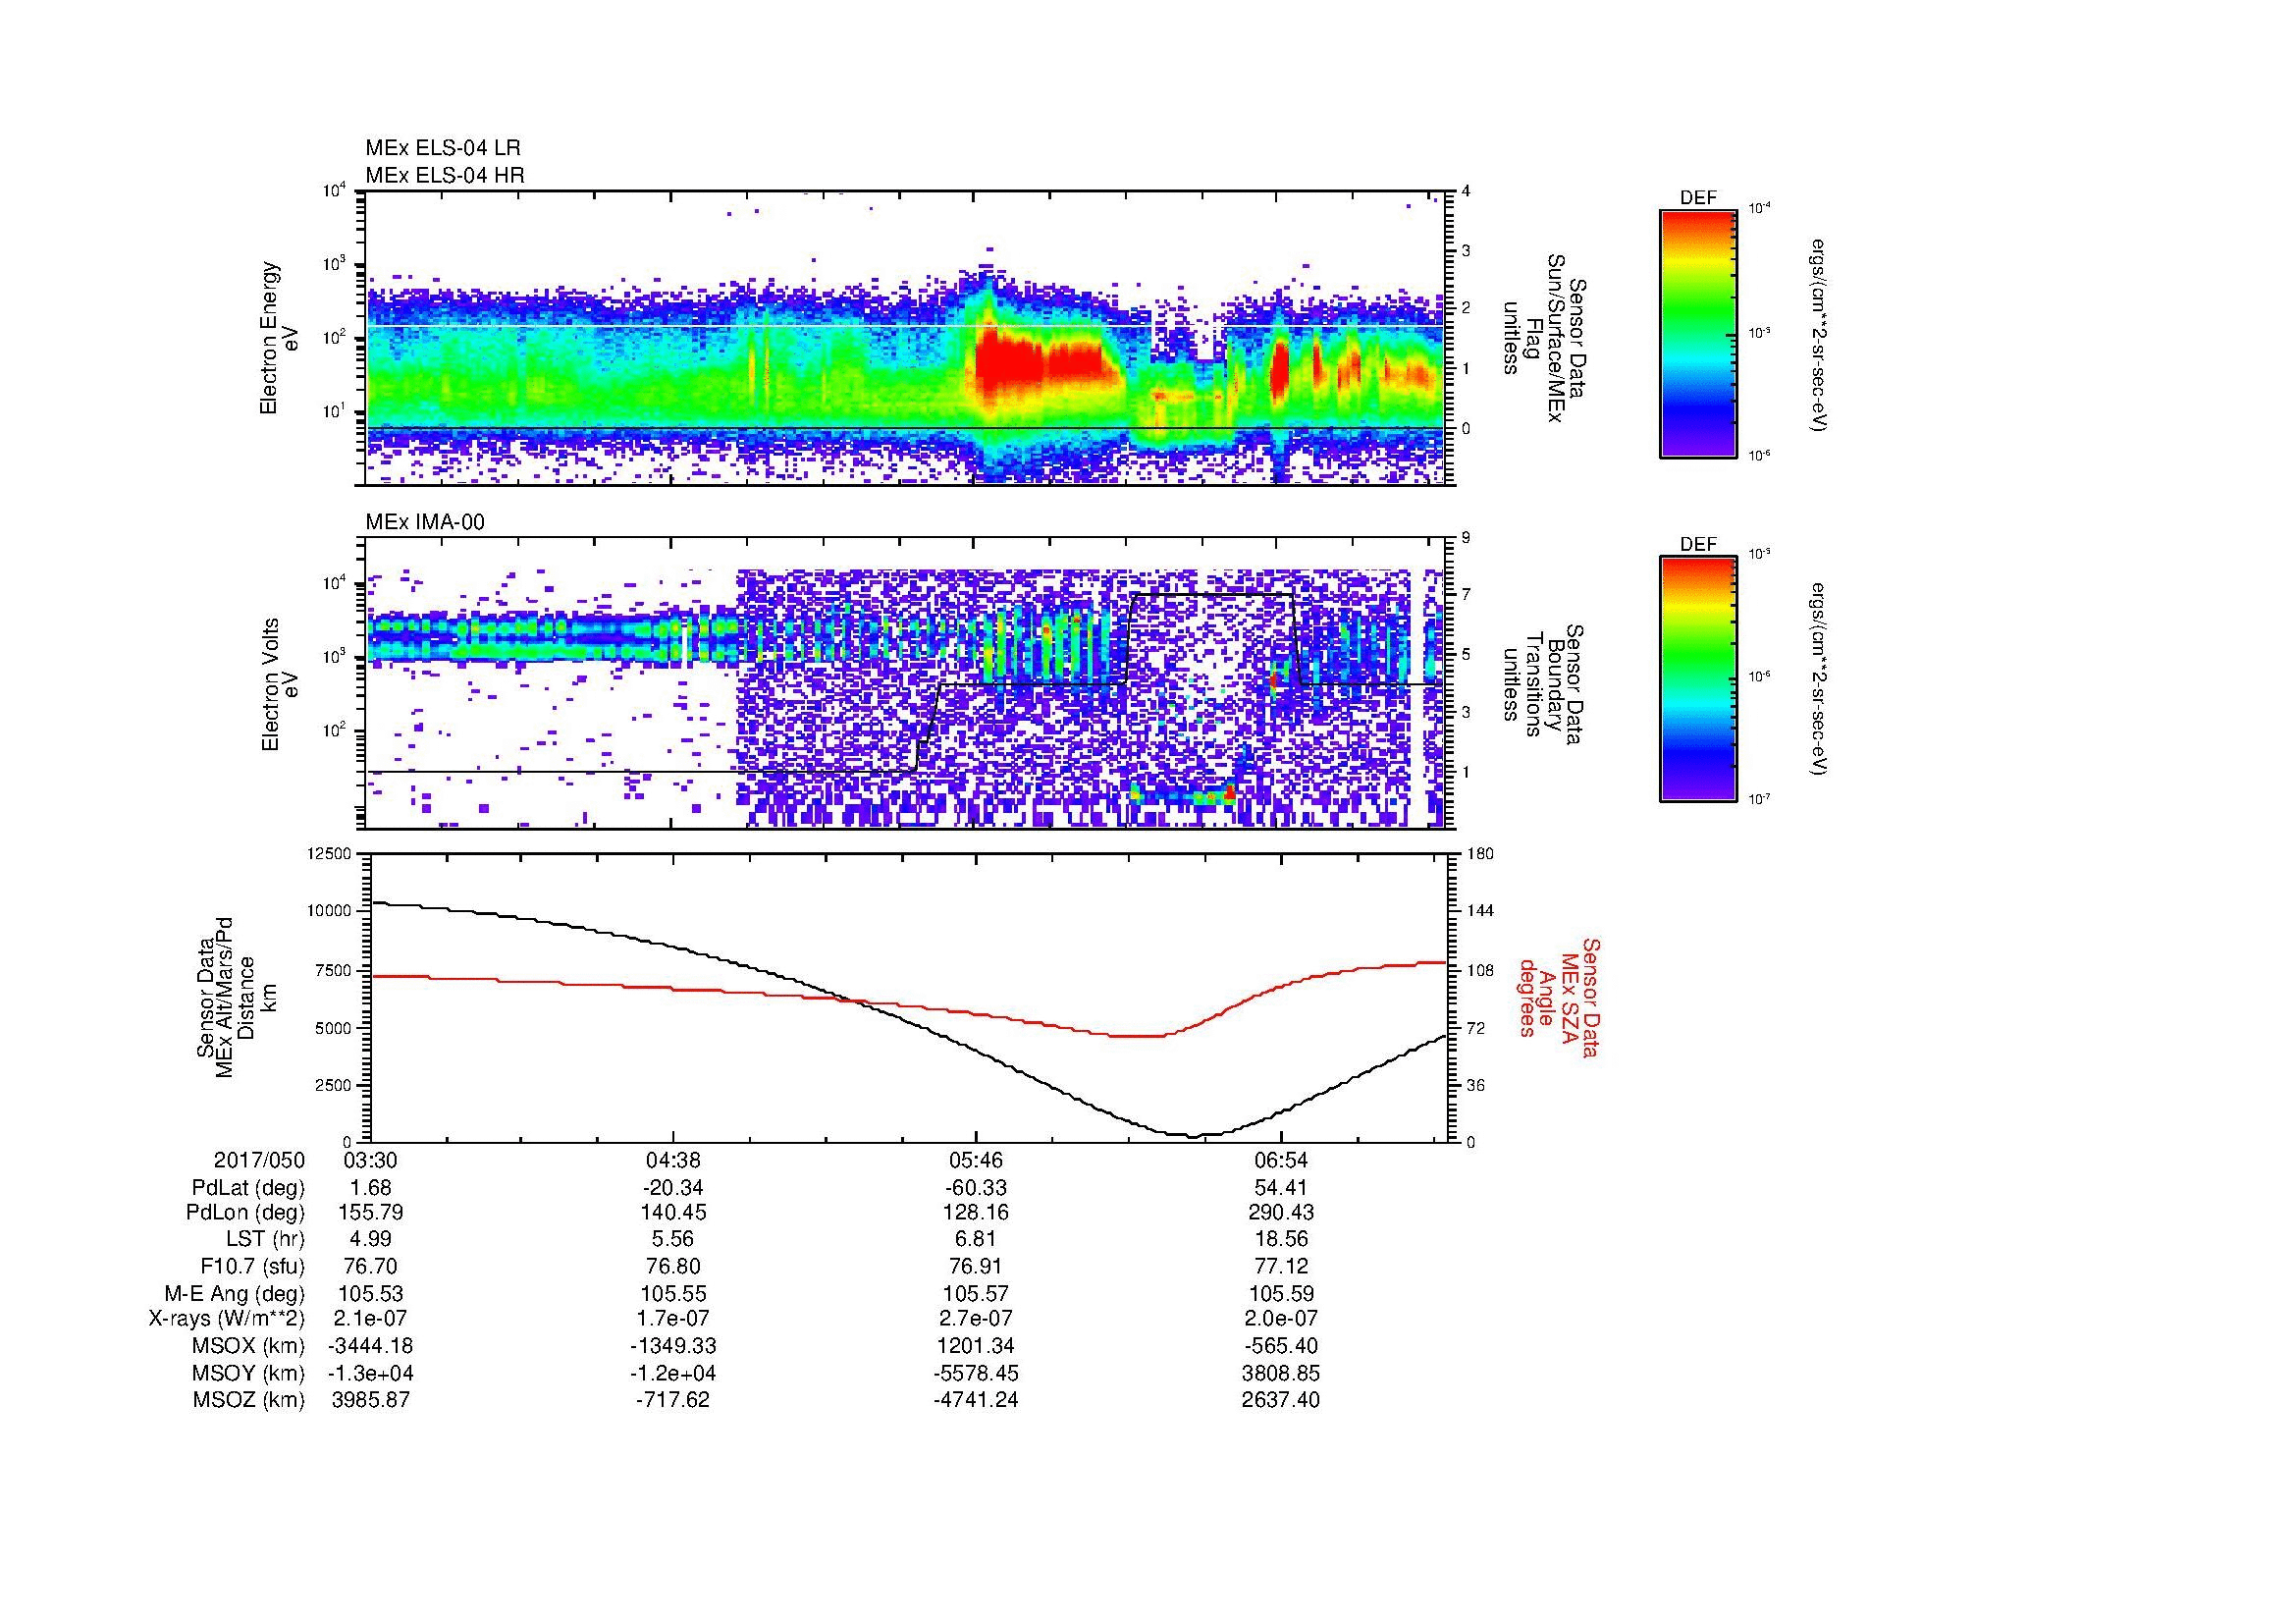Click the MEx ELS-04 LR title

(443, 148)
